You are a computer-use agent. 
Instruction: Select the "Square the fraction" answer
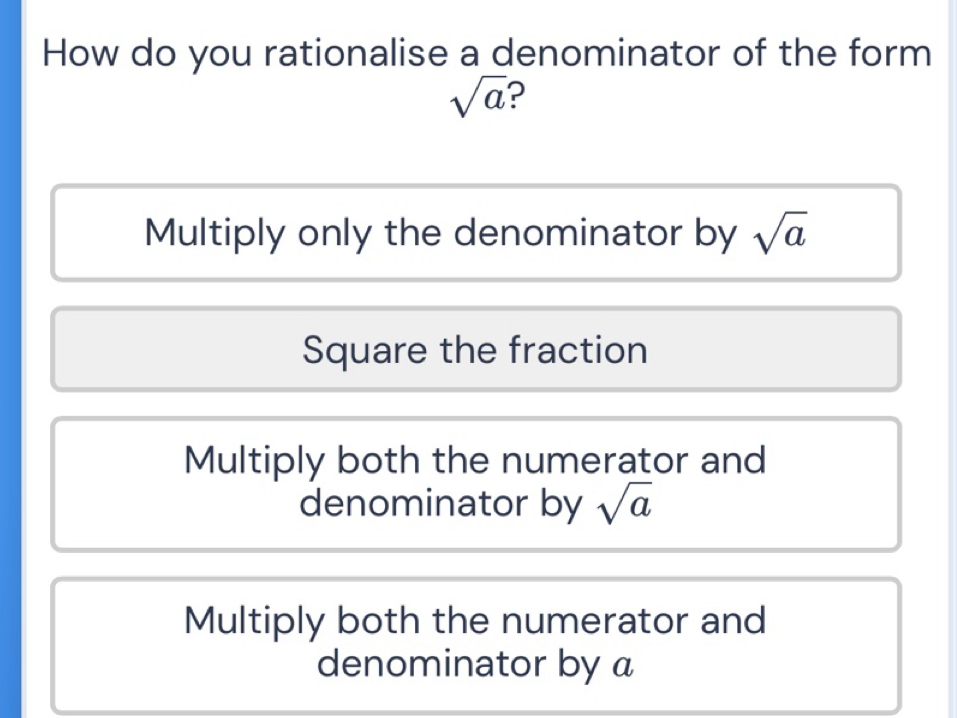(475, 349)
